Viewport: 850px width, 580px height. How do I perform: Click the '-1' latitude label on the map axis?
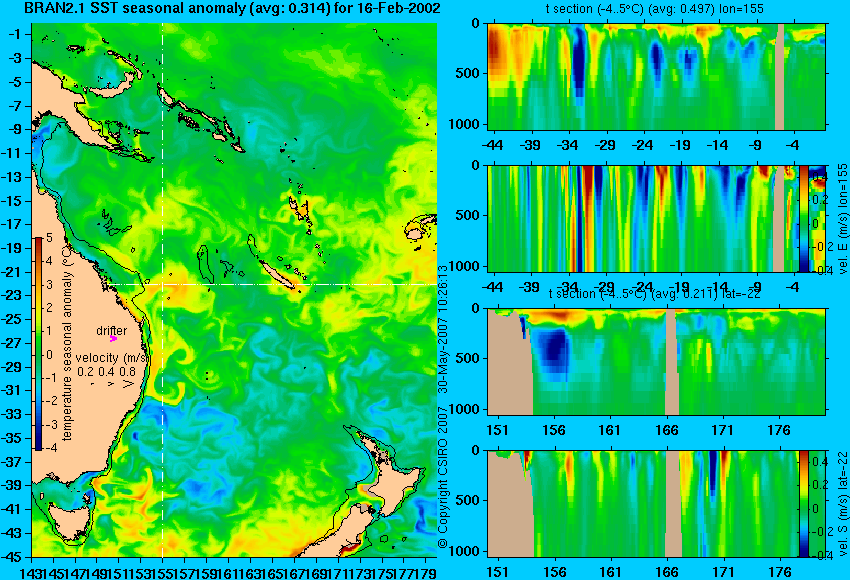(16, 34)
